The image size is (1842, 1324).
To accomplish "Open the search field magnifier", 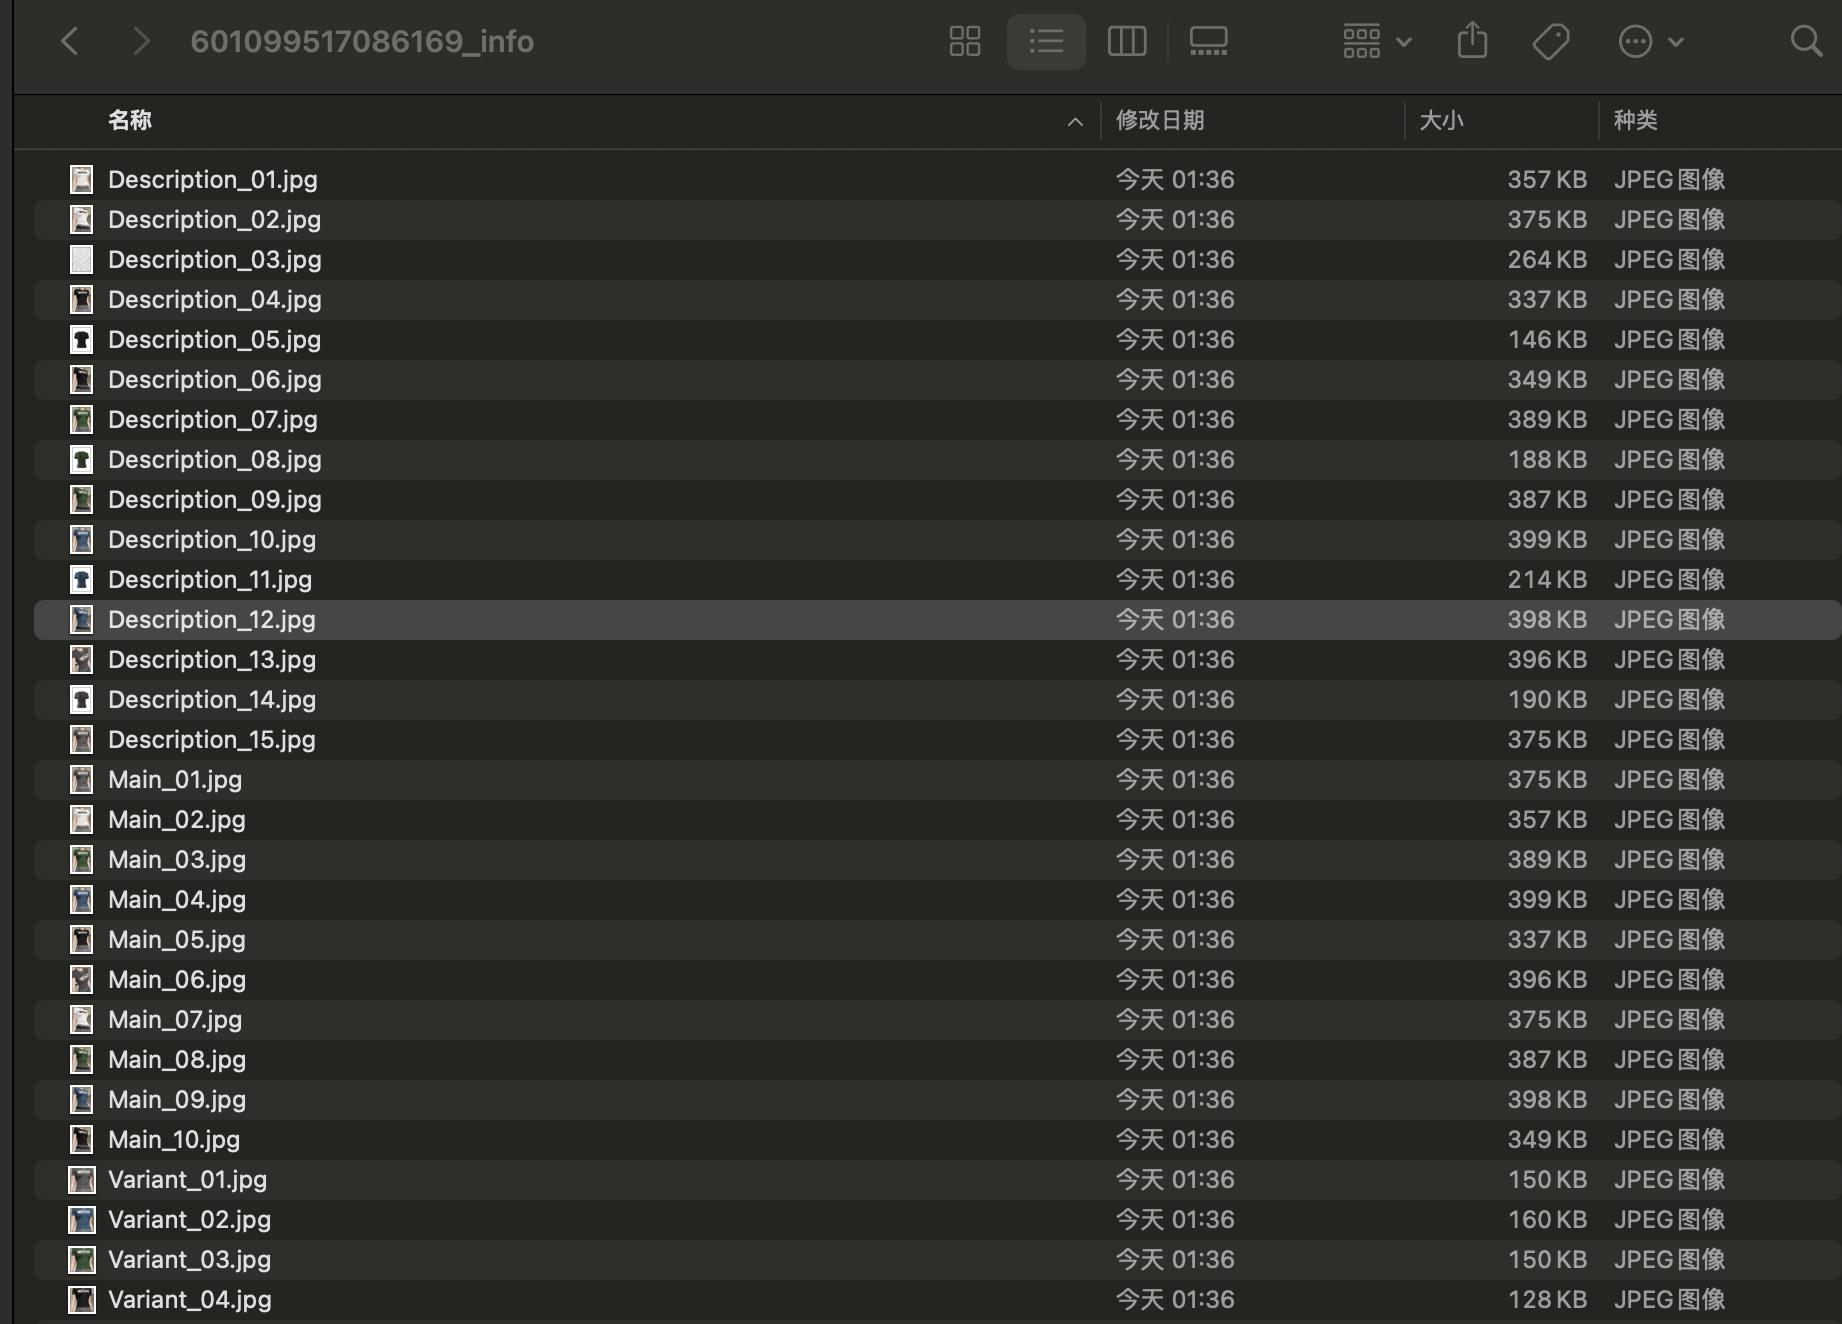I will tap(1806, 41).
